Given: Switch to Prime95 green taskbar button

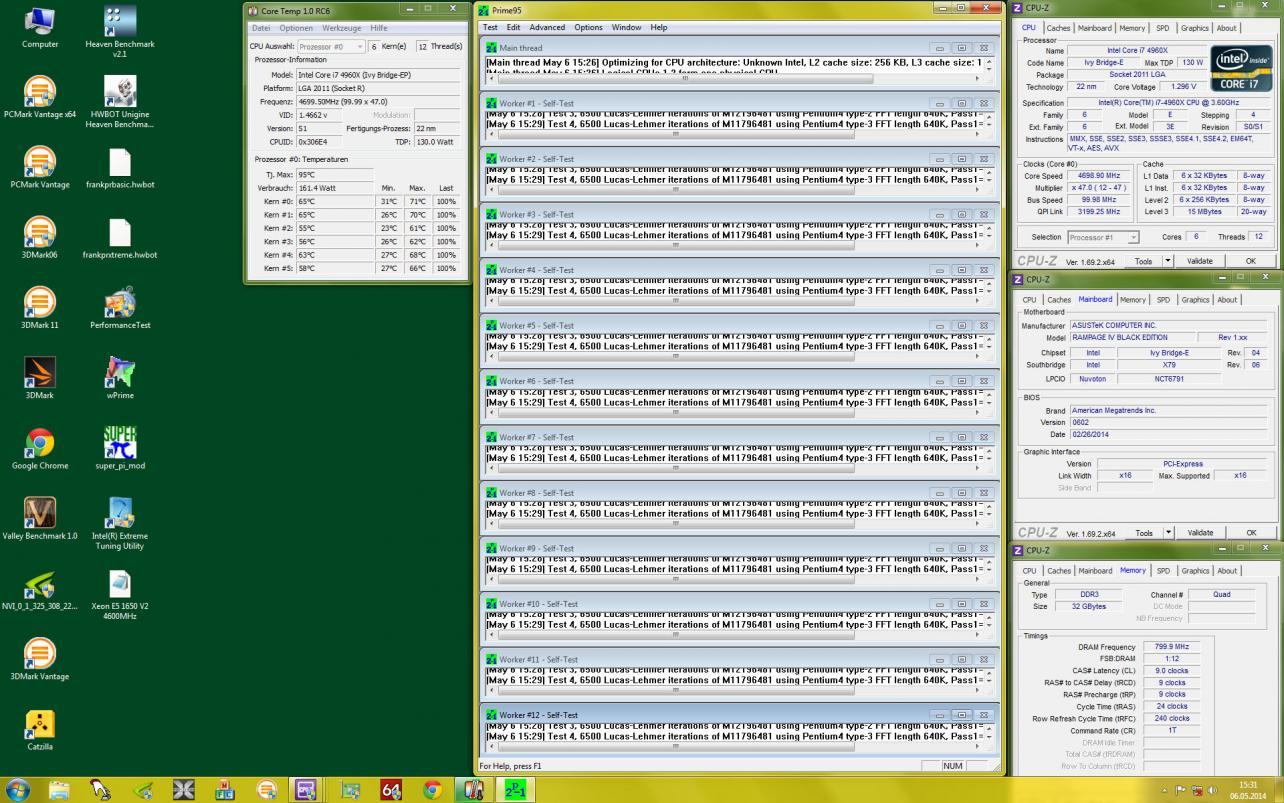Looking at the screenshot, I should [x=514, y=789].
